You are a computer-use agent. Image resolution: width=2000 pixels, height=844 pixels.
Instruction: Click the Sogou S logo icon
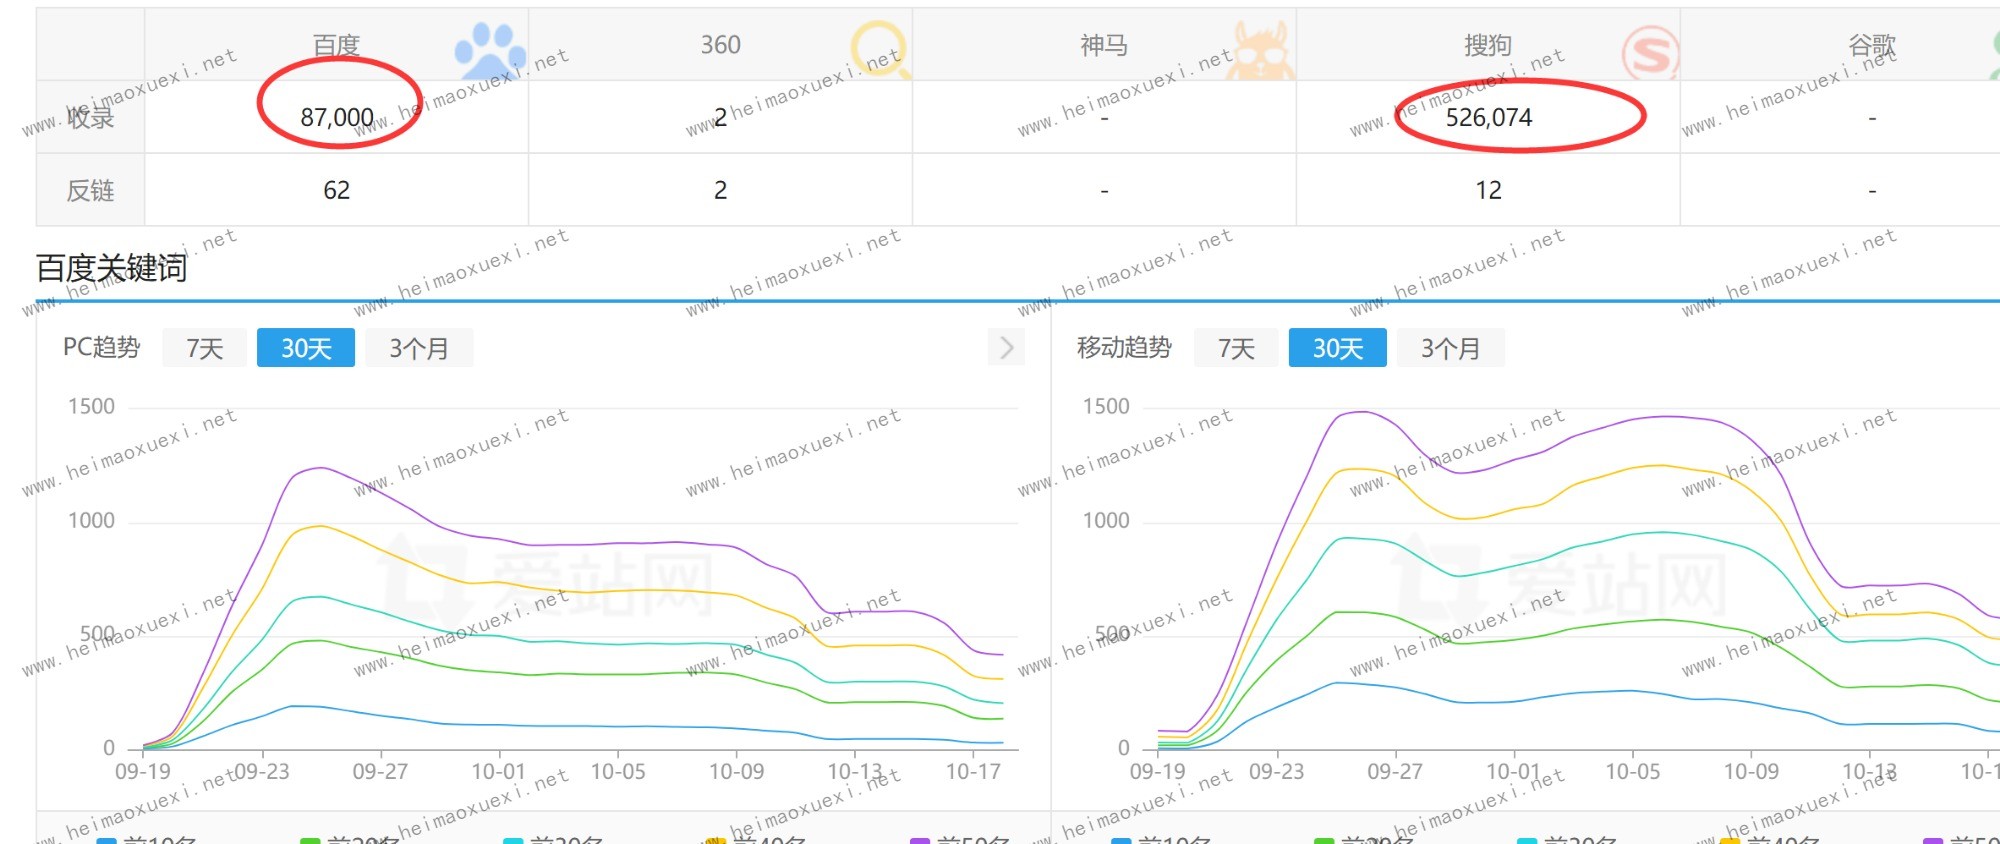[x=1648, y=53]
